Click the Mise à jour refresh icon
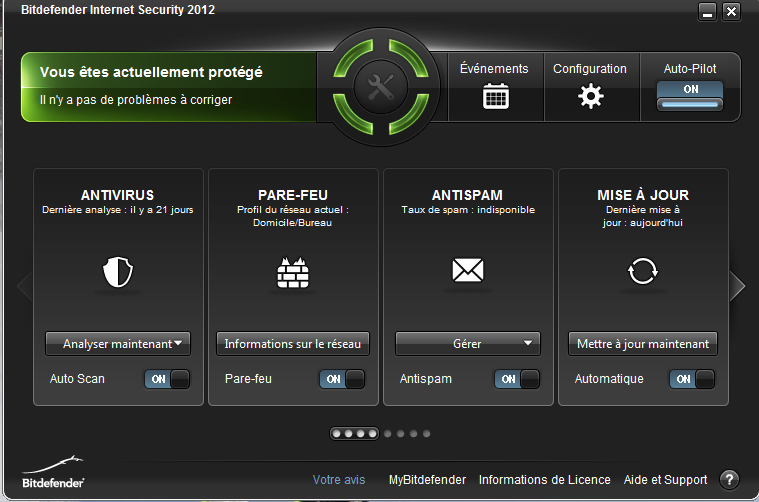 (643, 271)
